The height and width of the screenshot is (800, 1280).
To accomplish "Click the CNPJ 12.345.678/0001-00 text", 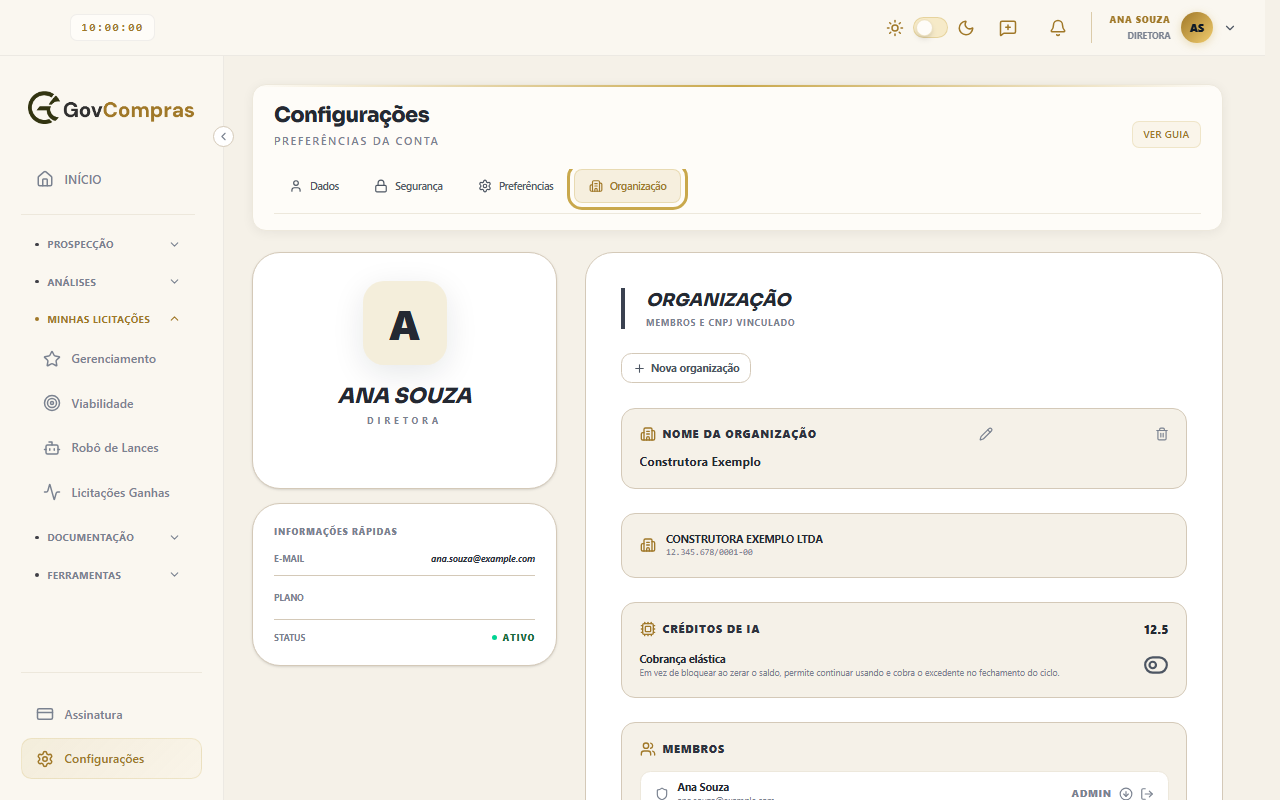I will tap(709, 553).
